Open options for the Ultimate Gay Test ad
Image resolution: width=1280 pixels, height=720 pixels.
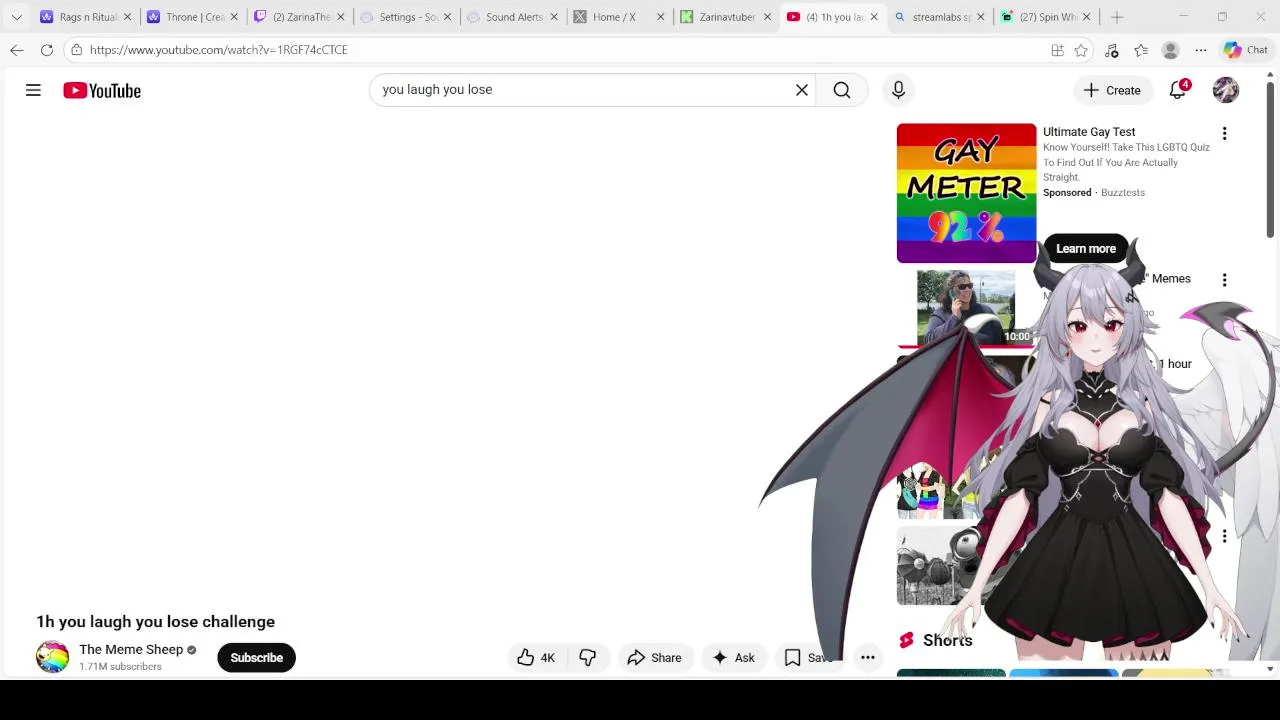[1224, 133]
